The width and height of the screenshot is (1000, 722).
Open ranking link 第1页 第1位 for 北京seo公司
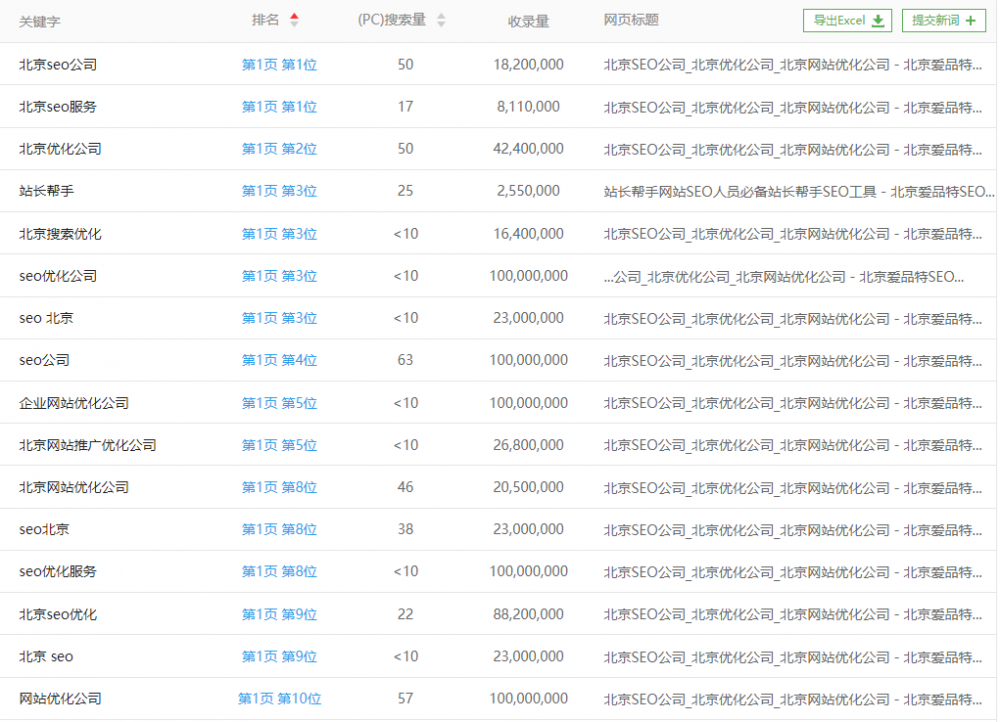[280, 64]
